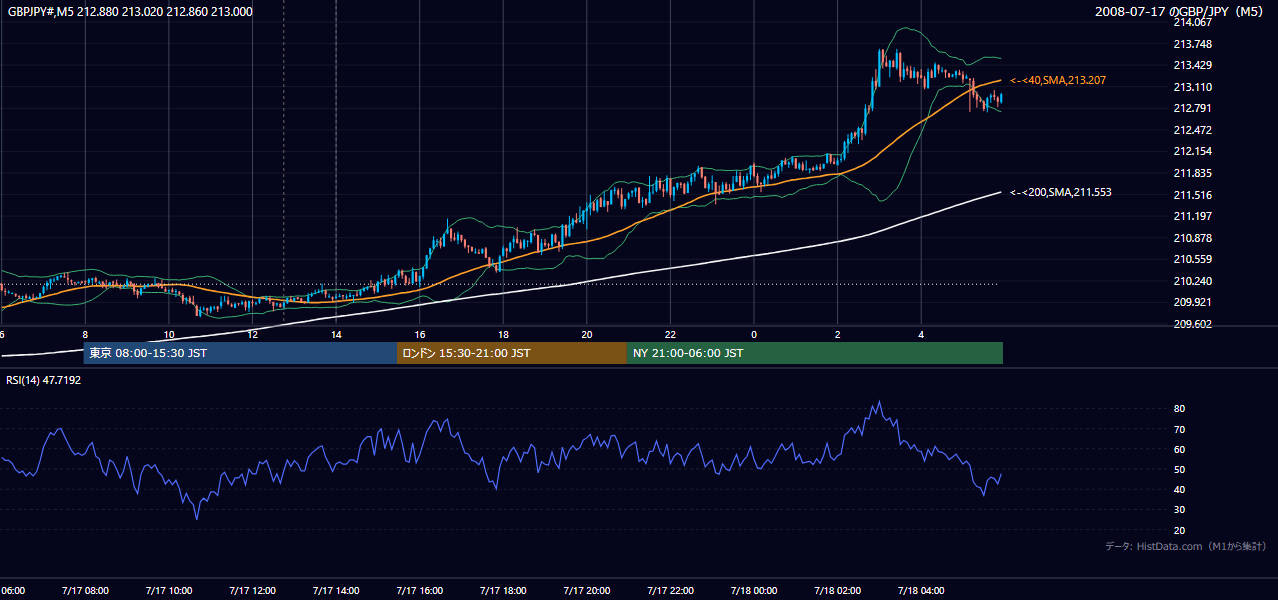Click the RSI(14) 47.7192 indicator label
The height and width of the screenshot is (600, 1278).
[44, 381]
